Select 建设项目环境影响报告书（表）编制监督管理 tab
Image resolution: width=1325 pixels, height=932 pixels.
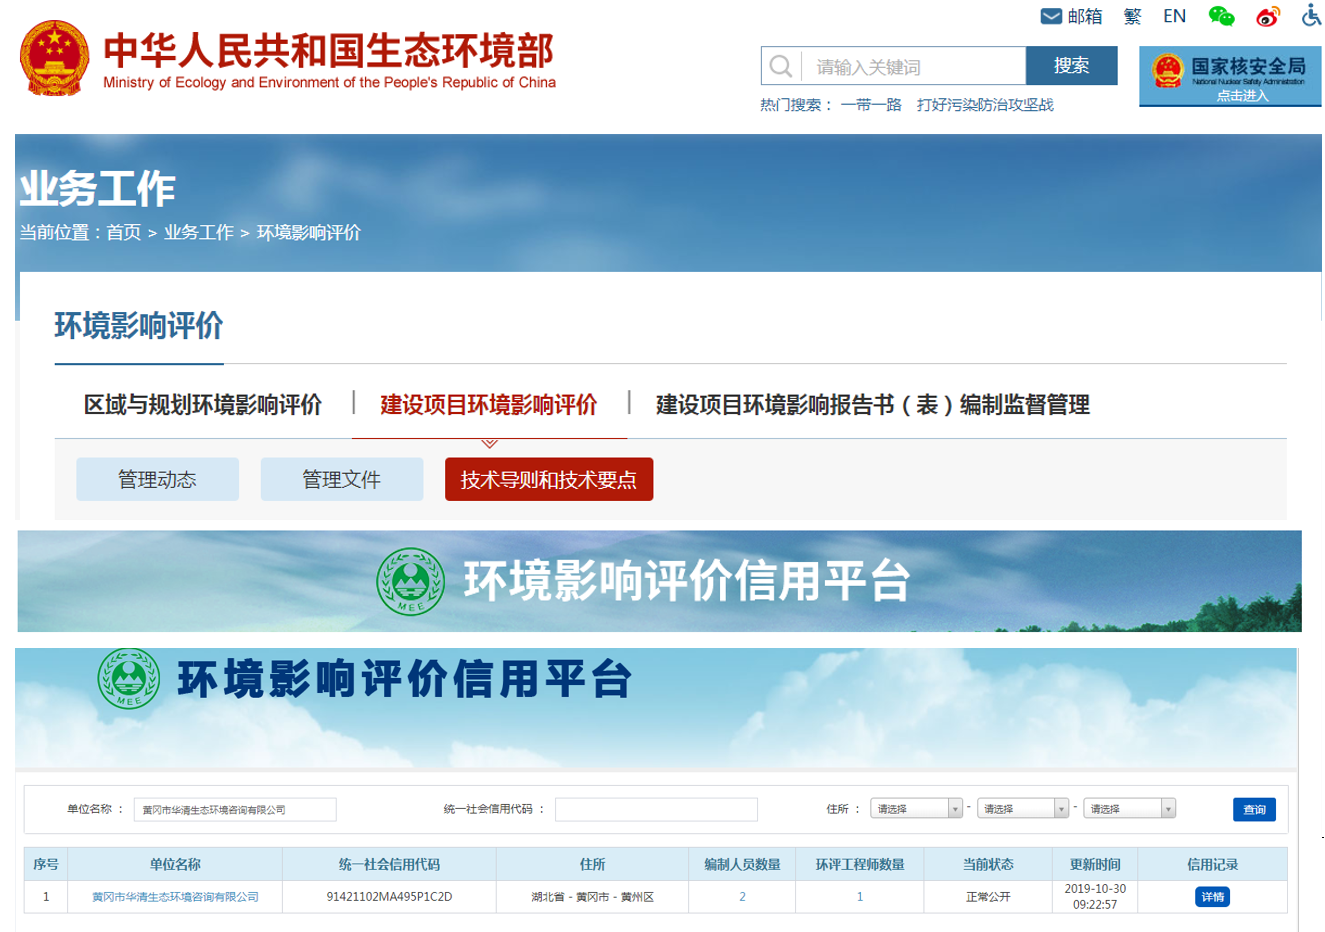(872, 405)
